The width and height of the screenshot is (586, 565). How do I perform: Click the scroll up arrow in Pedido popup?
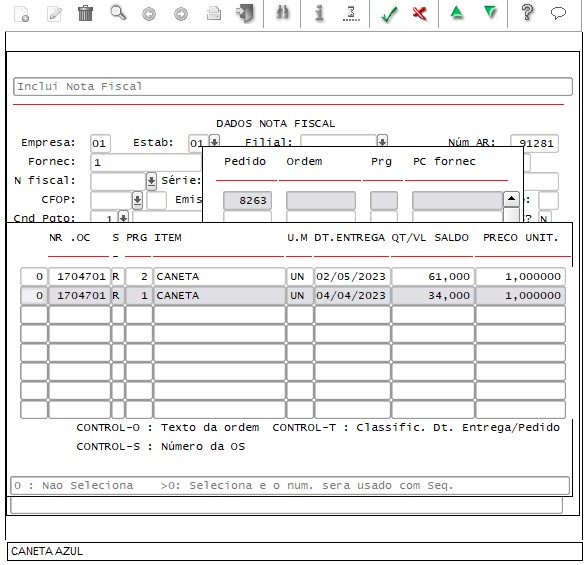(x=511, y=199)
